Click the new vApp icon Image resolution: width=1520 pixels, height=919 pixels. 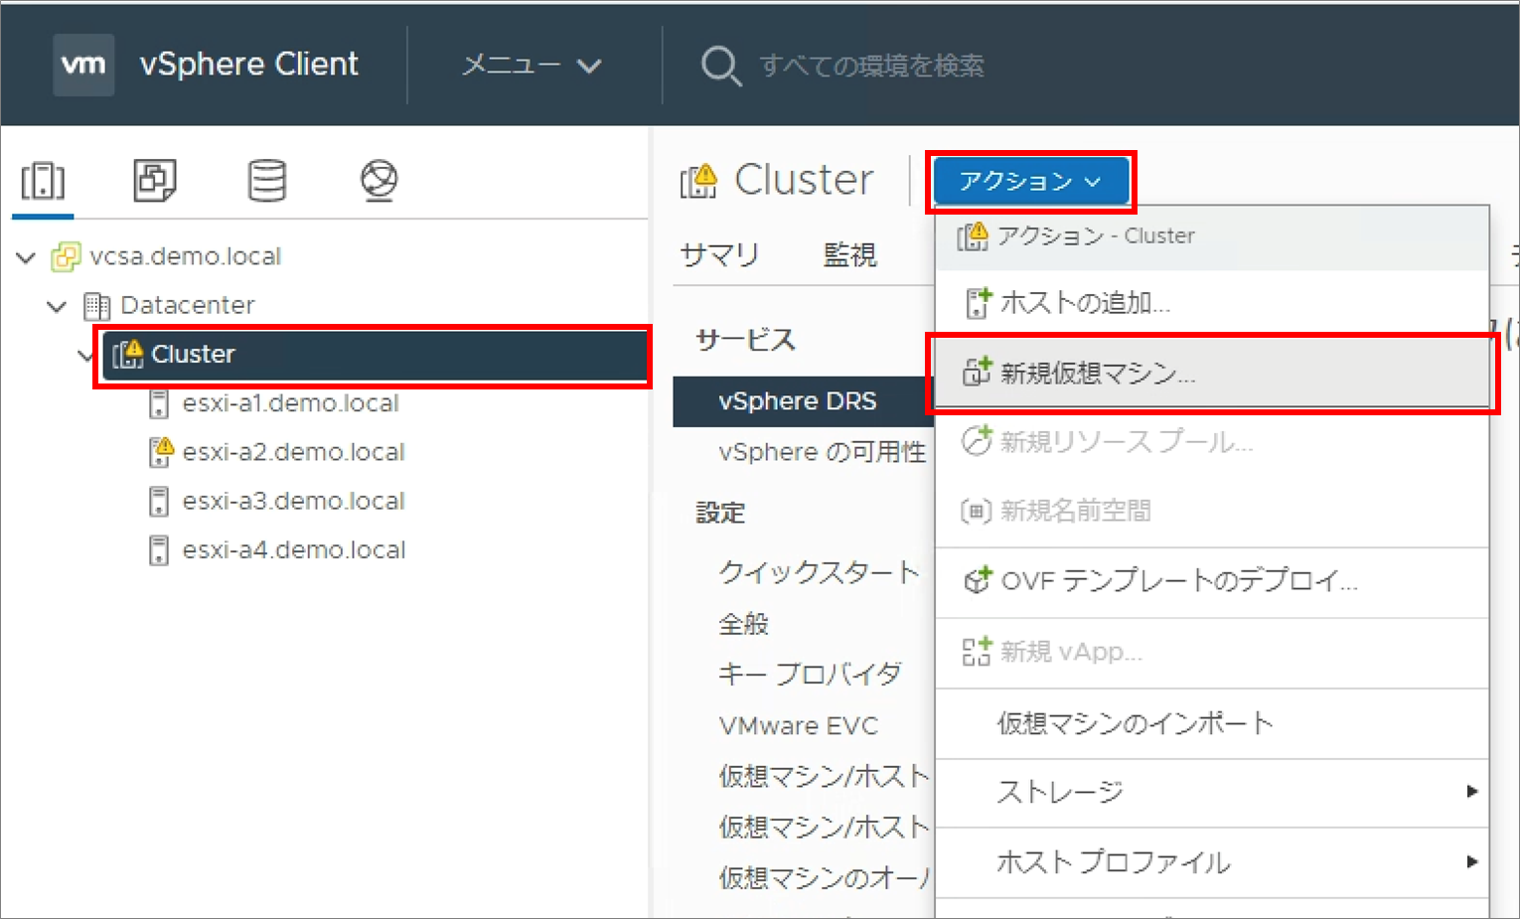pos(976,651)
